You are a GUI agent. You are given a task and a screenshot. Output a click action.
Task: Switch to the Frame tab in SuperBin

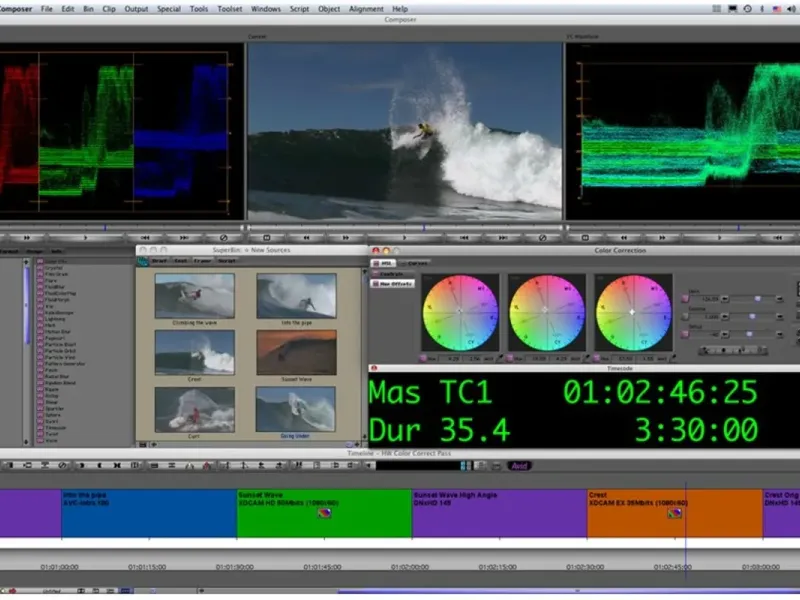pos(200,260)
